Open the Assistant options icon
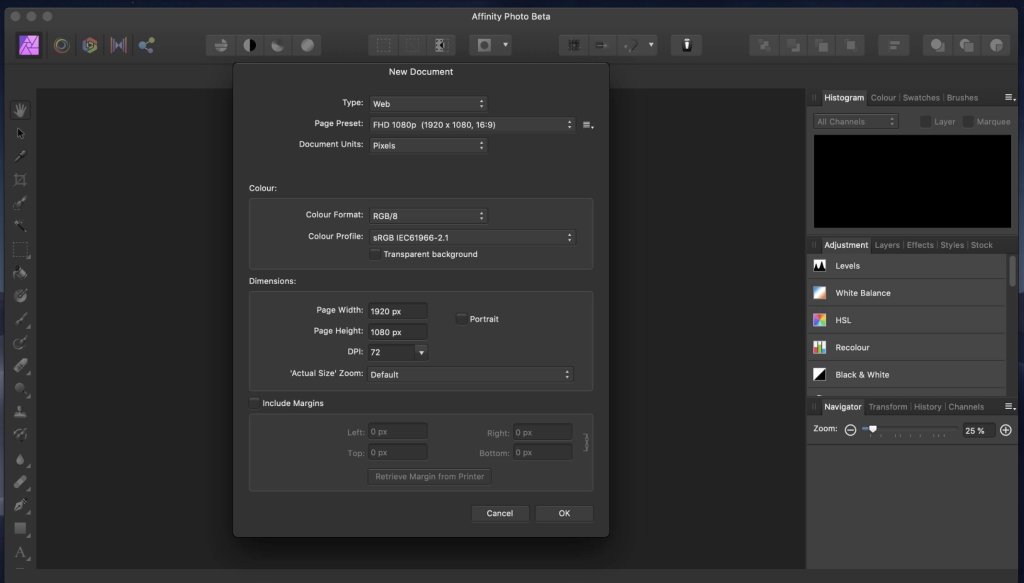The height and width of the screenshot is (583, 1024). click(686, 45)
